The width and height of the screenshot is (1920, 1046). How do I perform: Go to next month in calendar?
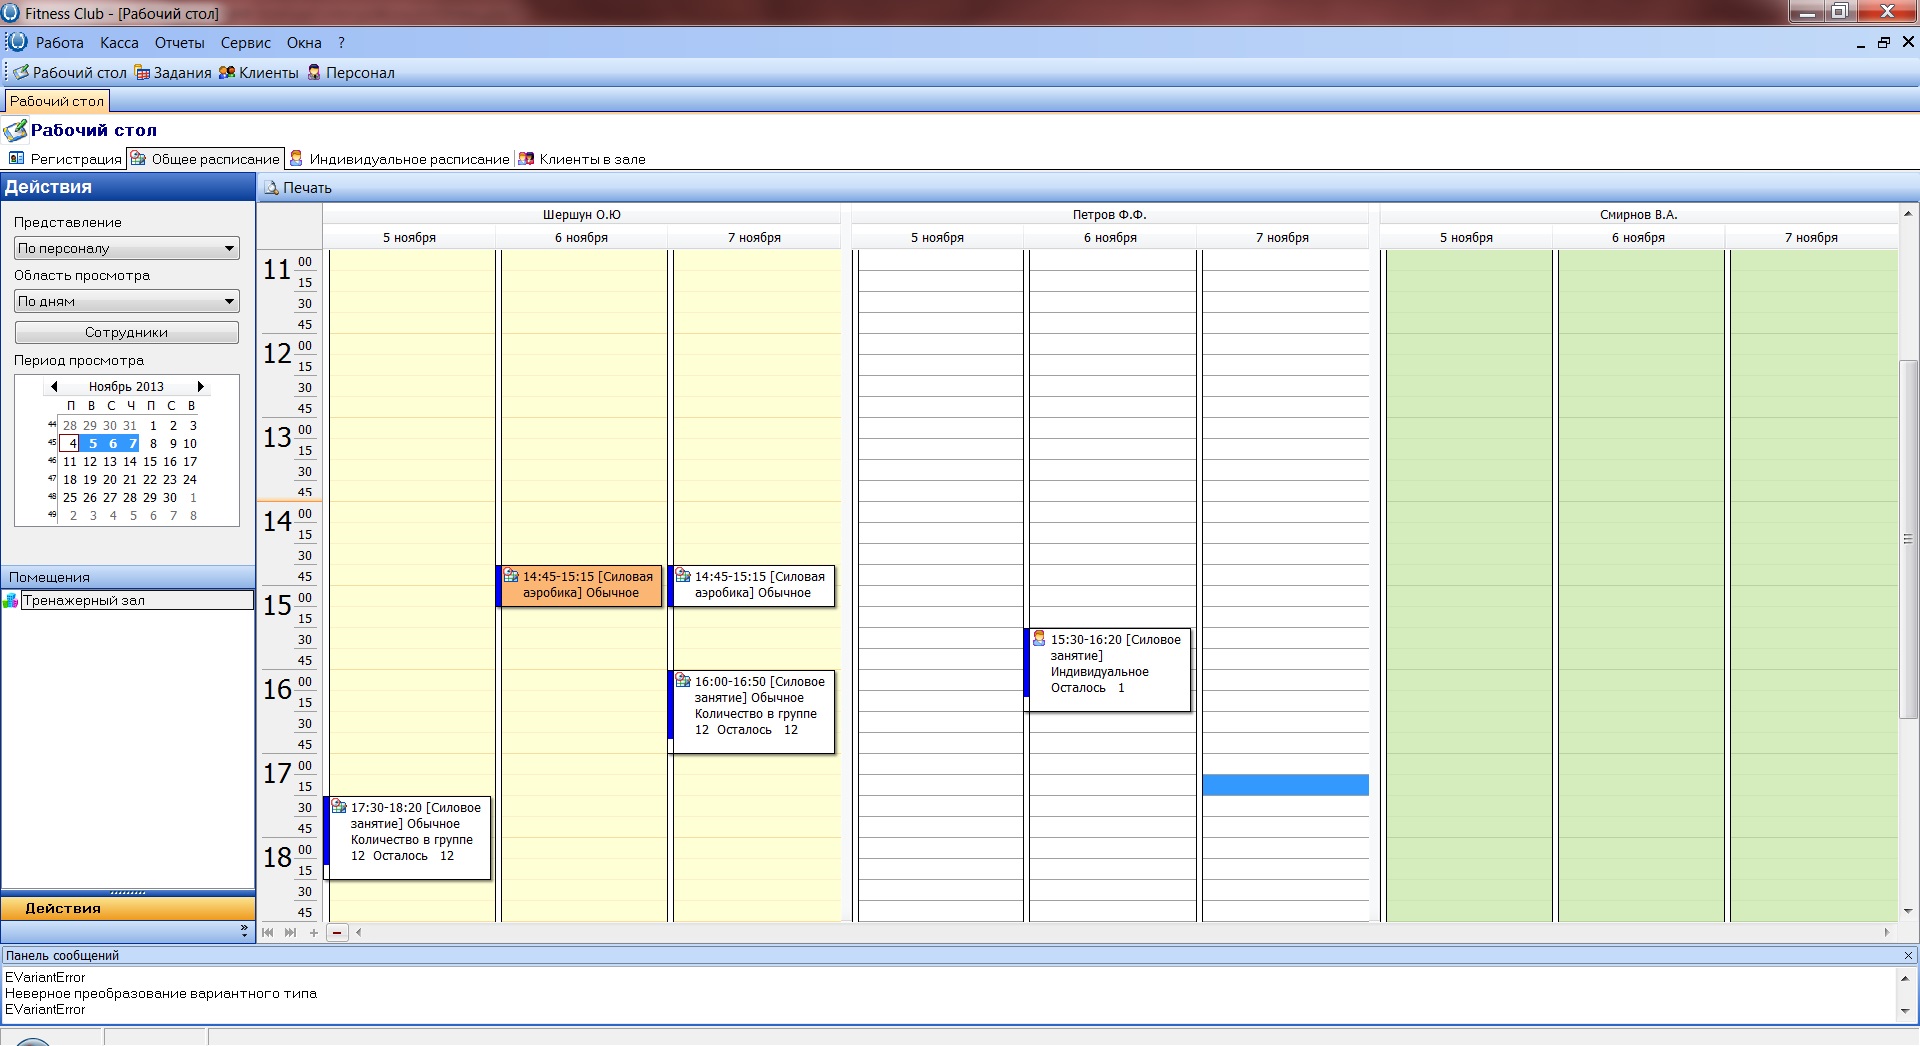coord(200,387)
